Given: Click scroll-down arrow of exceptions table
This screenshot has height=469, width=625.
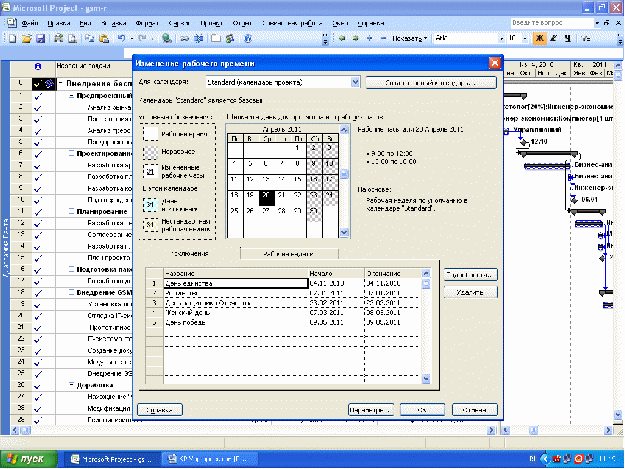Looking at the screenshot, I should [x=426, y=378].
